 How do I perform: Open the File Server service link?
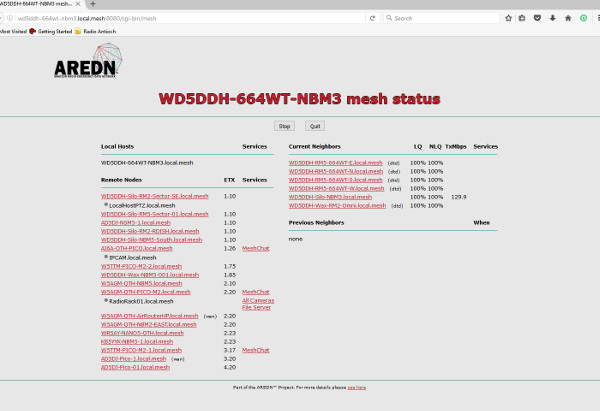[256, 307]
